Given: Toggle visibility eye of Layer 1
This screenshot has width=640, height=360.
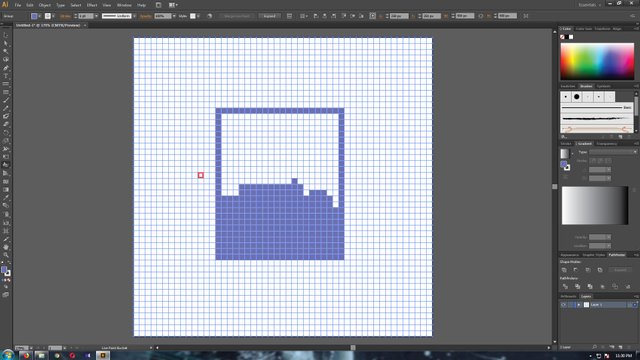Looking at the screenshot, I should click(563, 305).
